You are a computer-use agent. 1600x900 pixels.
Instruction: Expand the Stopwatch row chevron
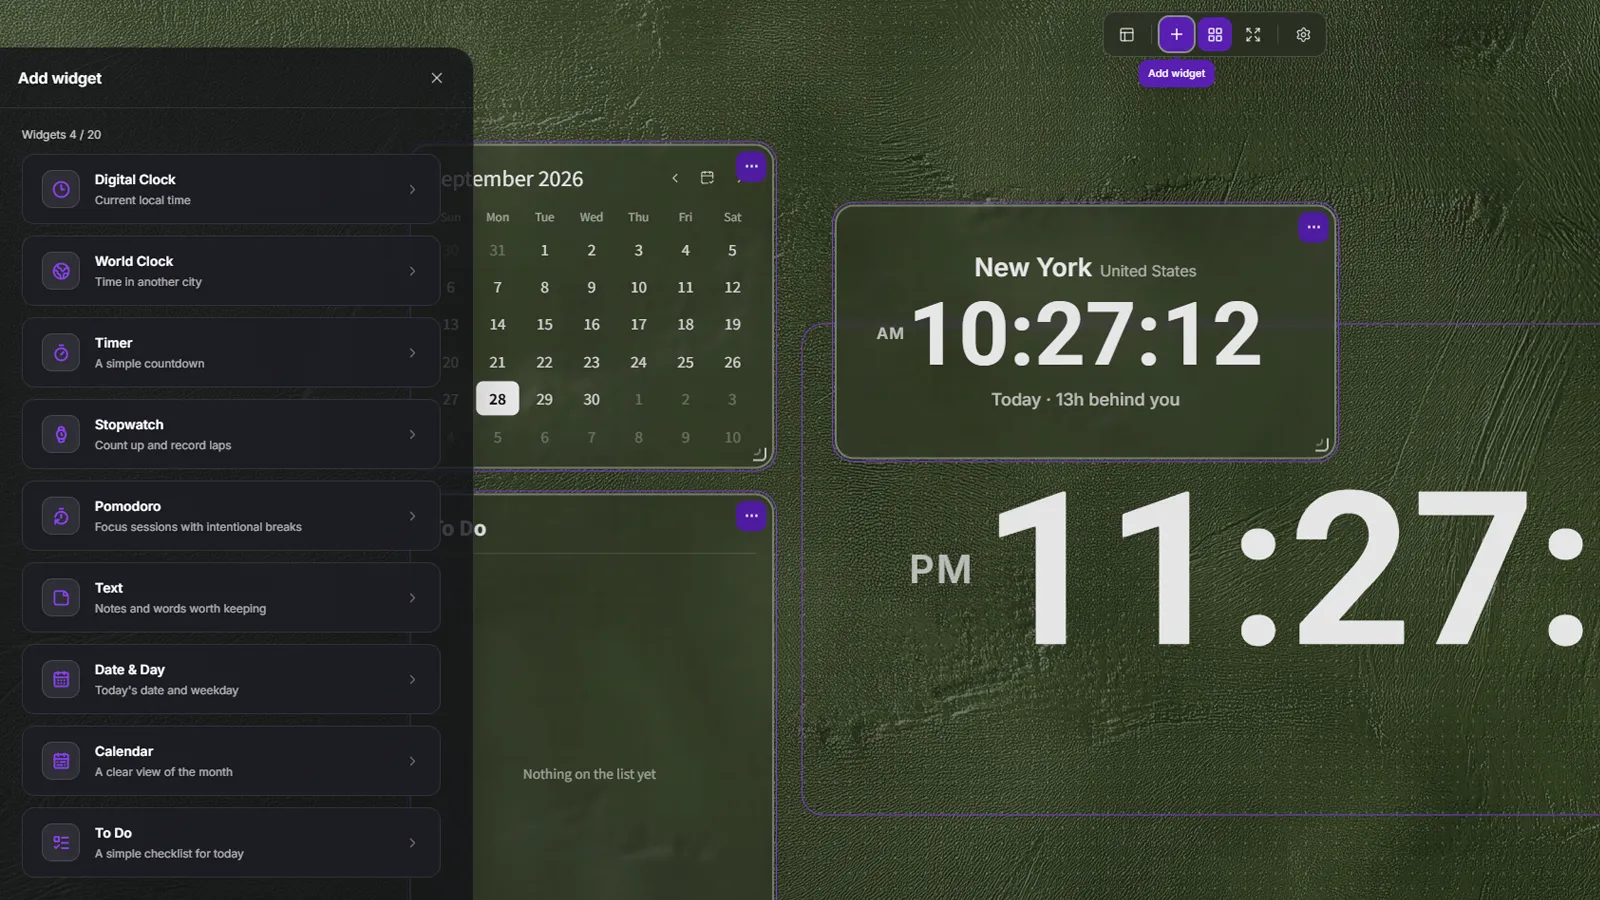(x=412, y=434)
